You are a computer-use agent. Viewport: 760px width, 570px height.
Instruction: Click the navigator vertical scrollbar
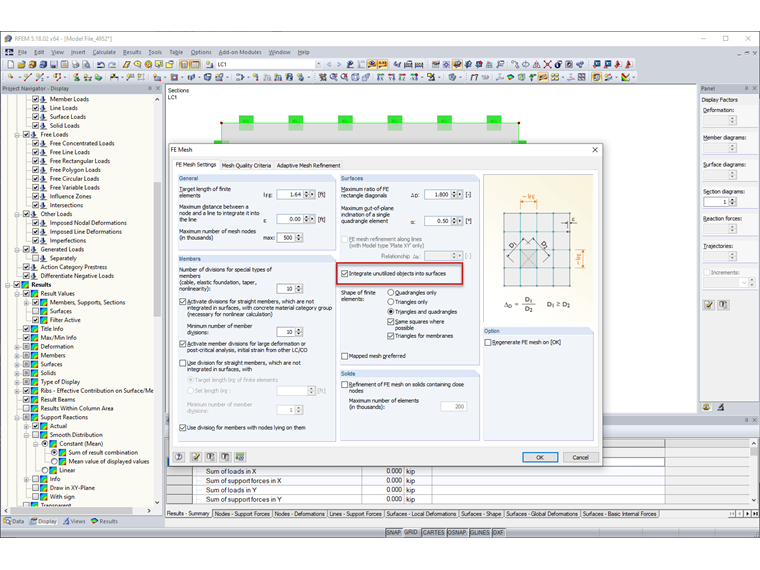(157, 249)
